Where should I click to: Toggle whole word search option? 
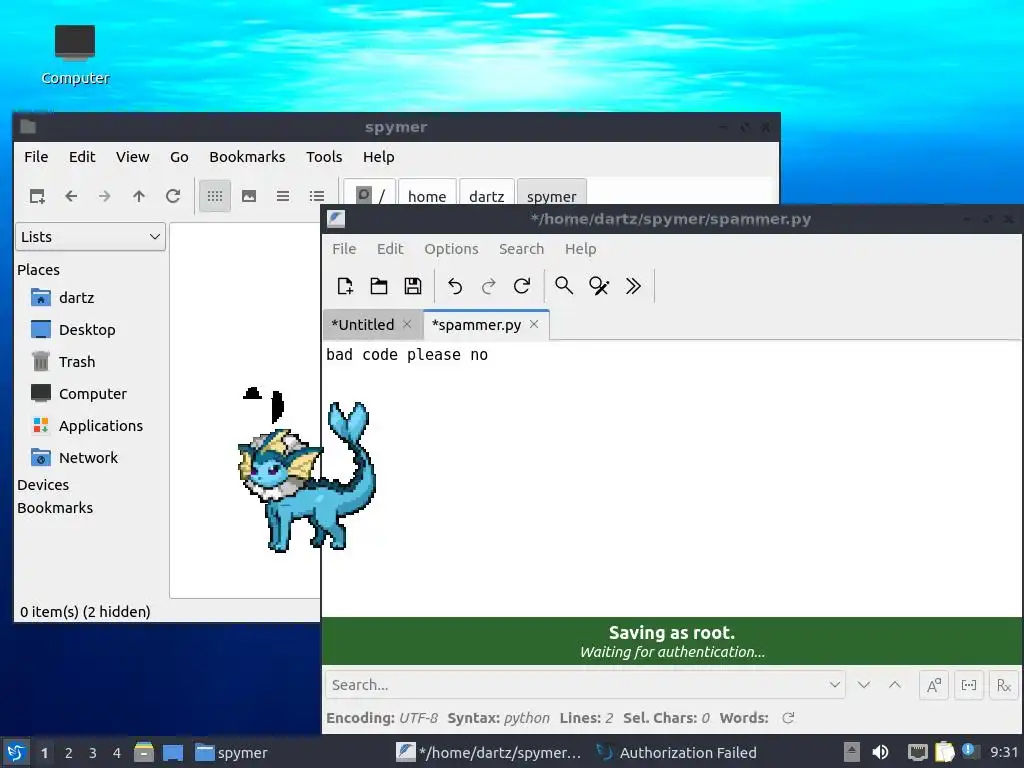(969, 685)
